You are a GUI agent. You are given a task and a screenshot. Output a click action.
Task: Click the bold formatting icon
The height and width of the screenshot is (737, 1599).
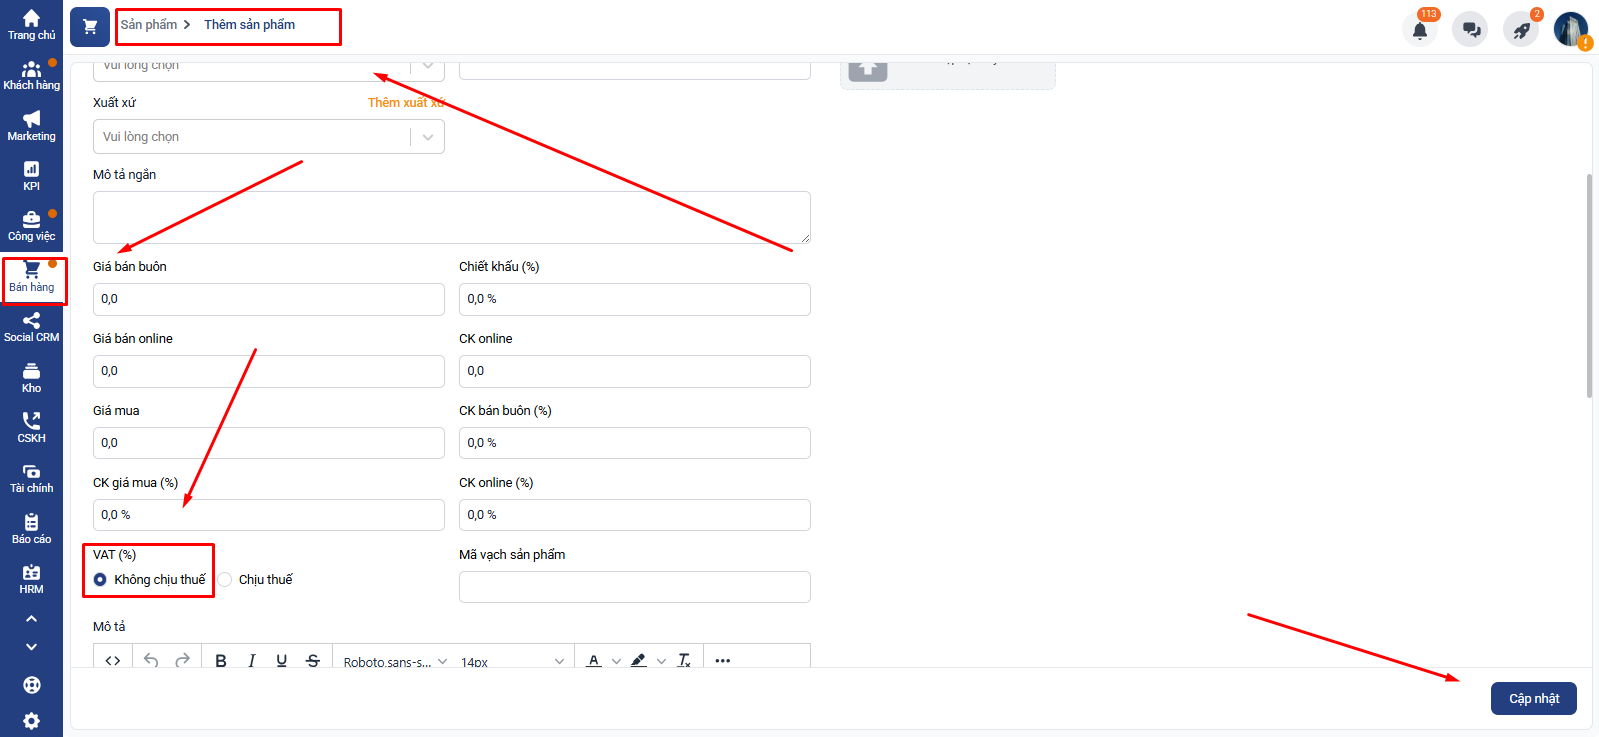[x=221, y=660]
